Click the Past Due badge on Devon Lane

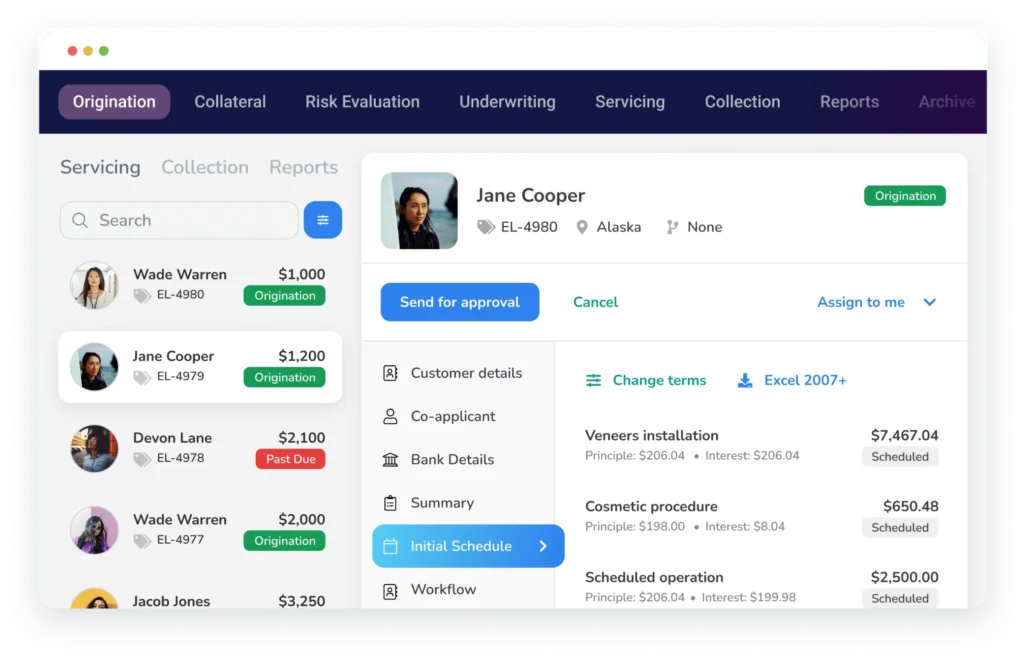(x=291, y=459)
